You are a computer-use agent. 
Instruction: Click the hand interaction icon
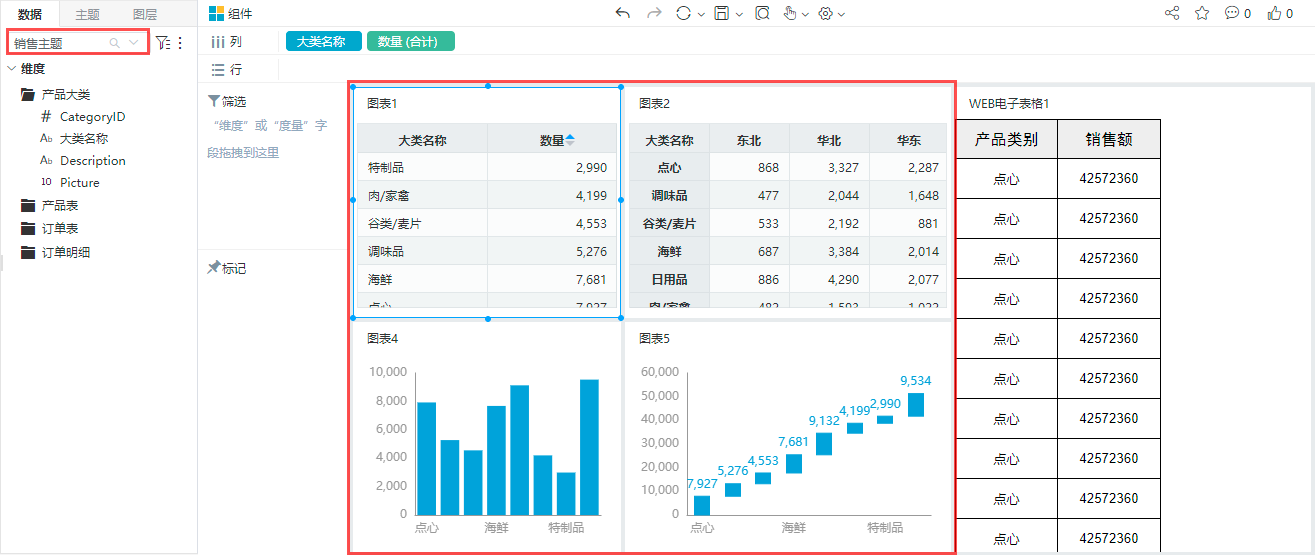(x=790, y=13)
